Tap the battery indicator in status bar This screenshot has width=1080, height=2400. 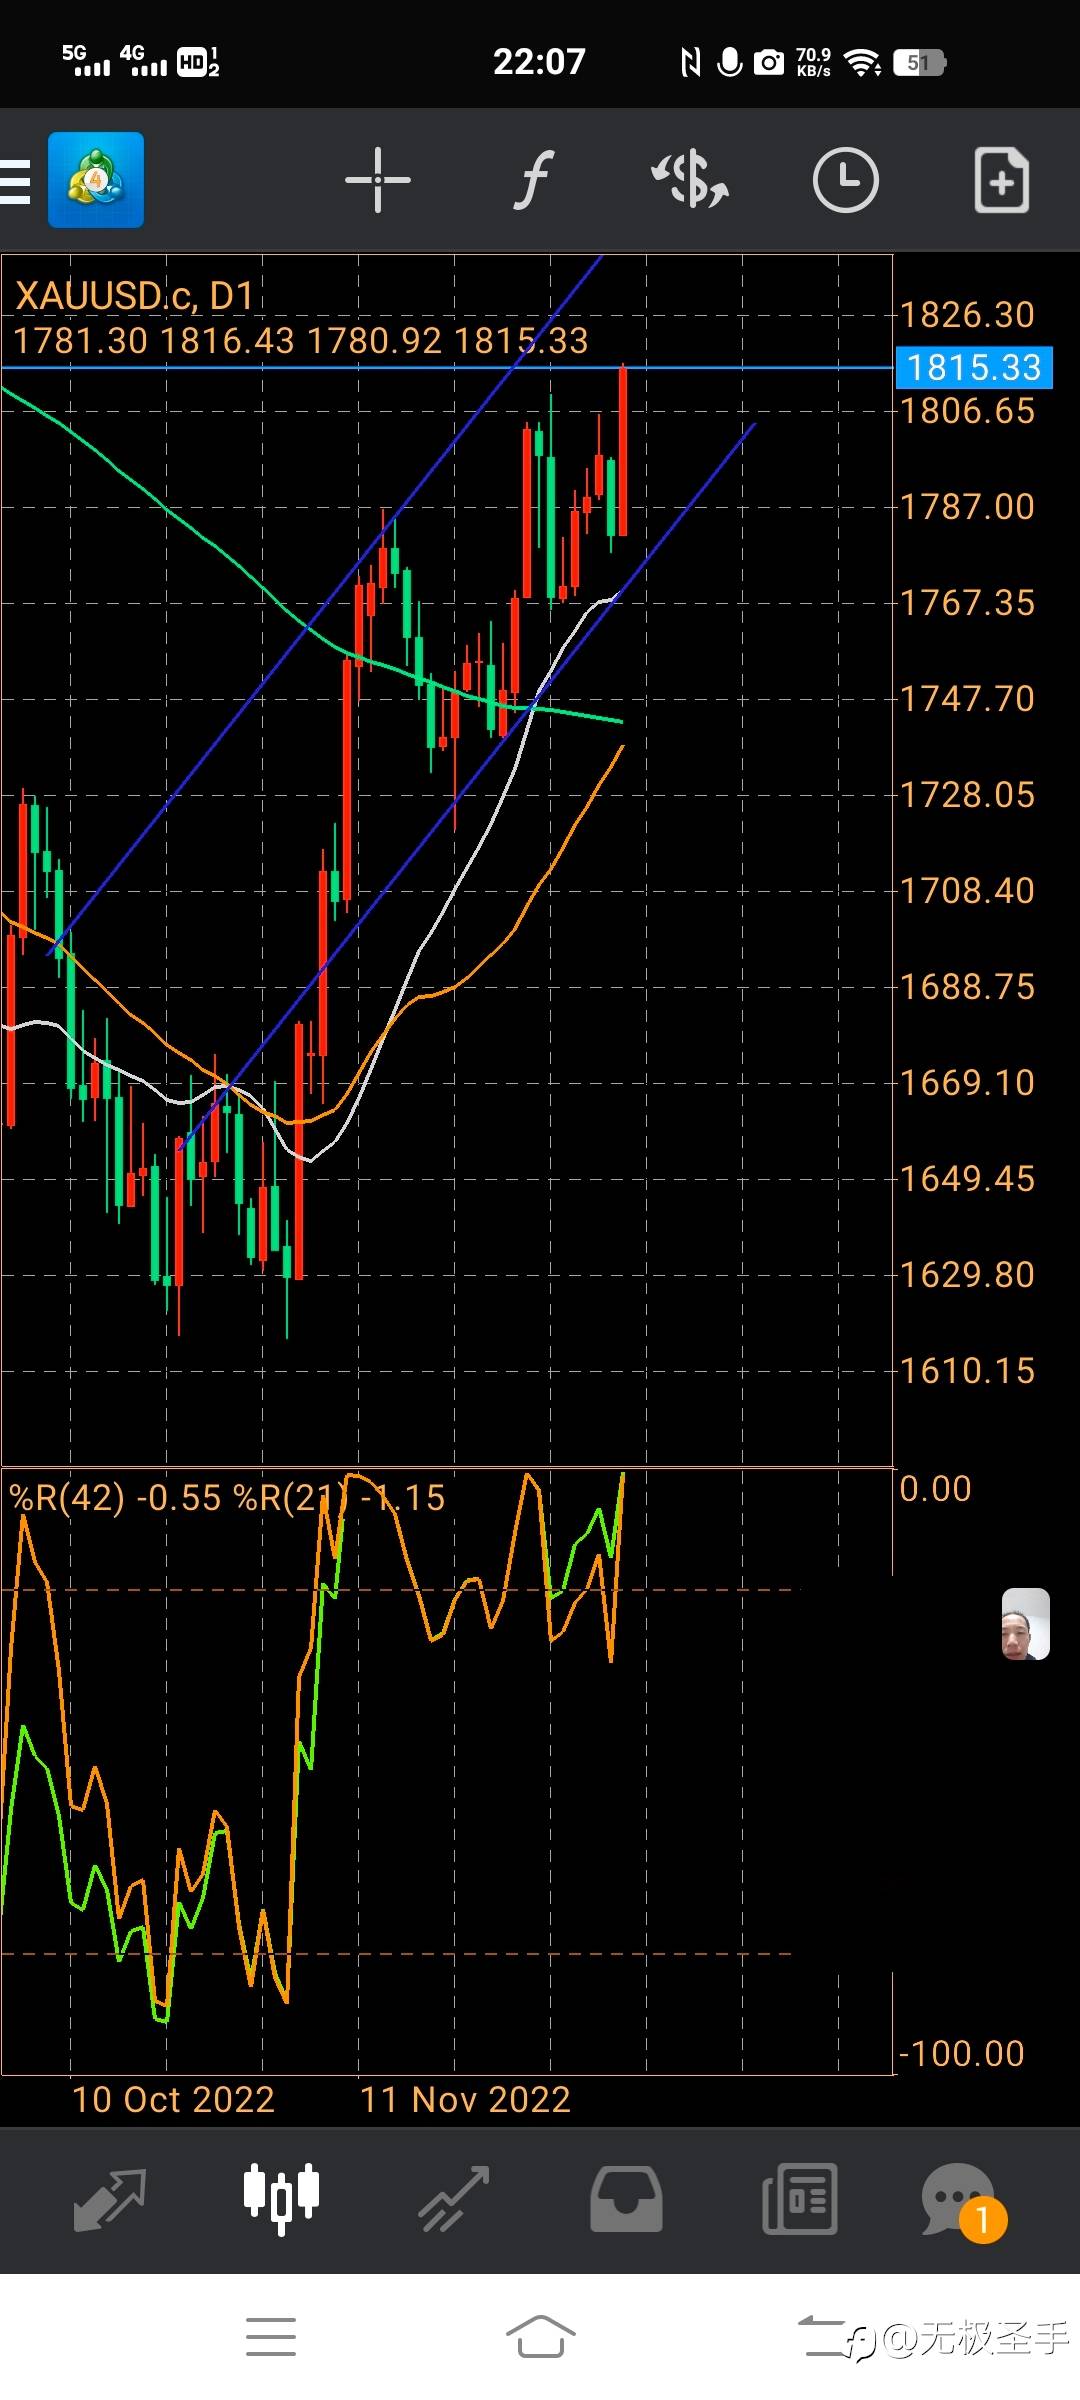(919, 63)
